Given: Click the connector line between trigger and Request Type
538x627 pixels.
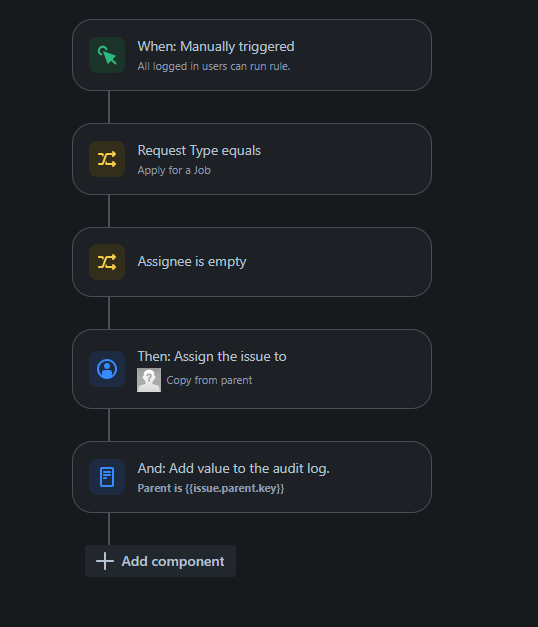Looking at the screenshot, I should click(109, 107).
